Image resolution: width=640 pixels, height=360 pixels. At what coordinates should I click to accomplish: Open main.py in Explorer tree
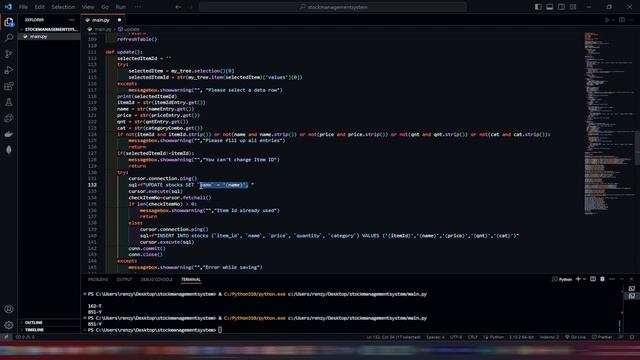click(x=49, y=37)
